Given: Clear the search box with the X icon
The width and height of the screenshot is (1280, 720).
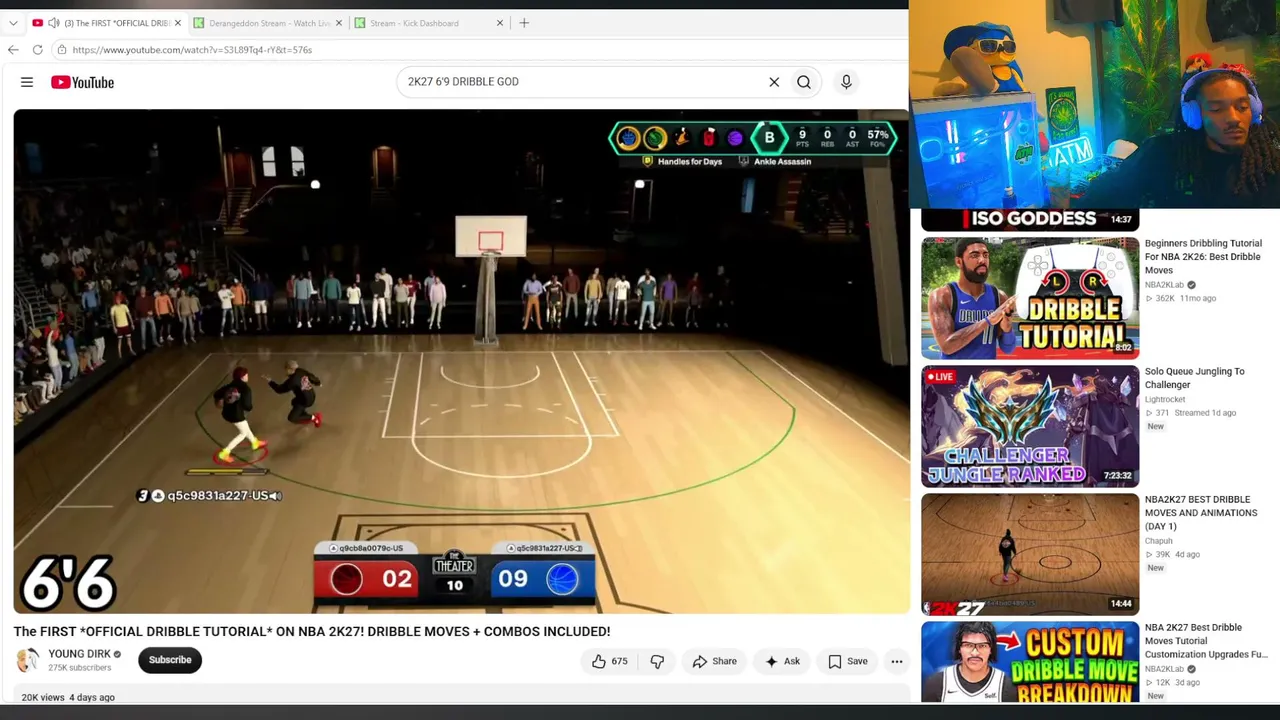Looking at the screenshot, I should 774,82.
